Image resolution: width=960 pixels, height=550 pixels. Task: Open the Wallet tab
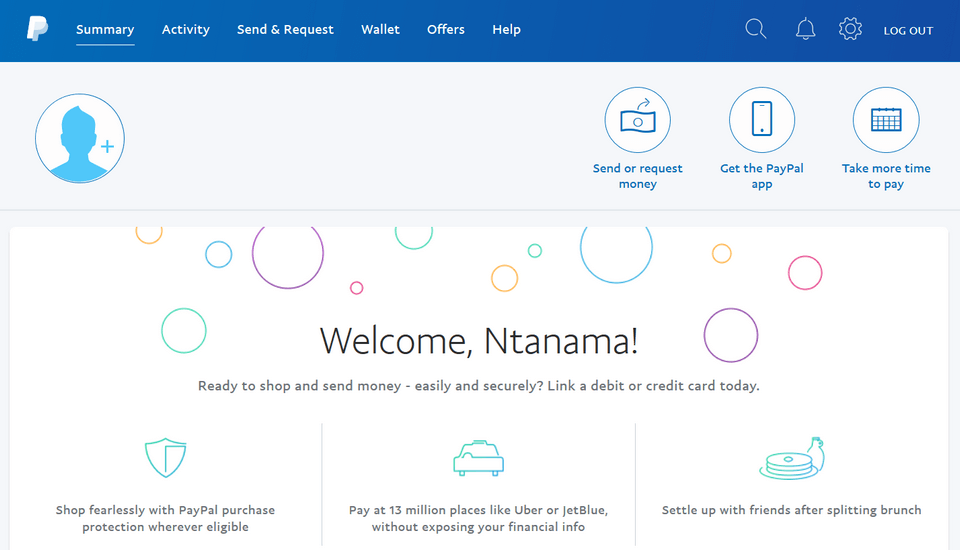pos(380,29)
